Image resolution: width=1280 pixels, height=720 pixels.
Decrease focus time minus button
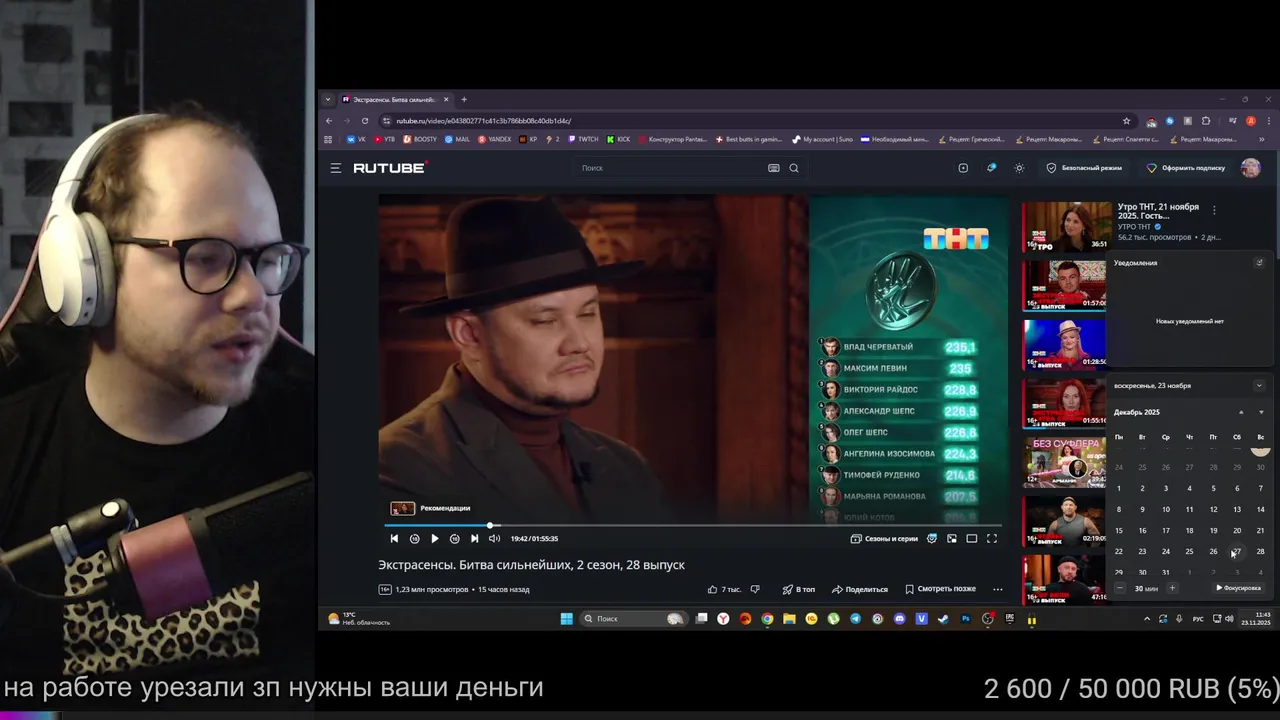pyautogui.click(x=1119, y=588)
